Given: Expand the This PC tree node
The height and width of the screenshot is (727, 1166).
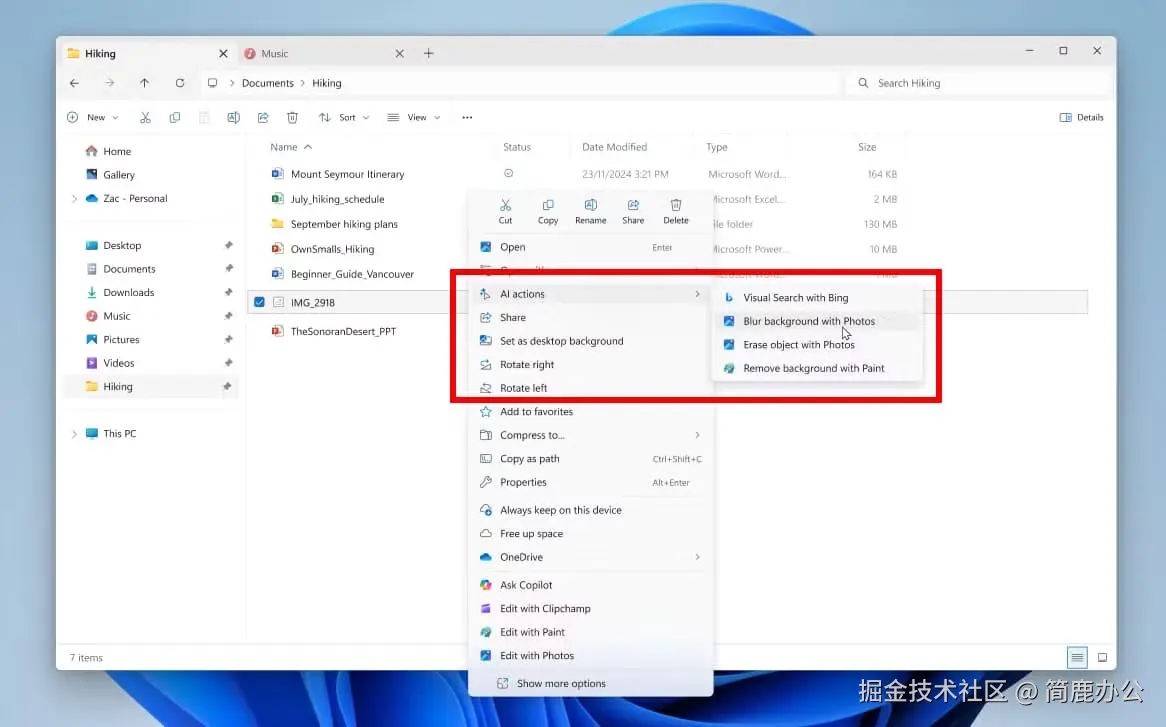Looking at the screenshot, I should pyautogui.click(x=74, y=434).
